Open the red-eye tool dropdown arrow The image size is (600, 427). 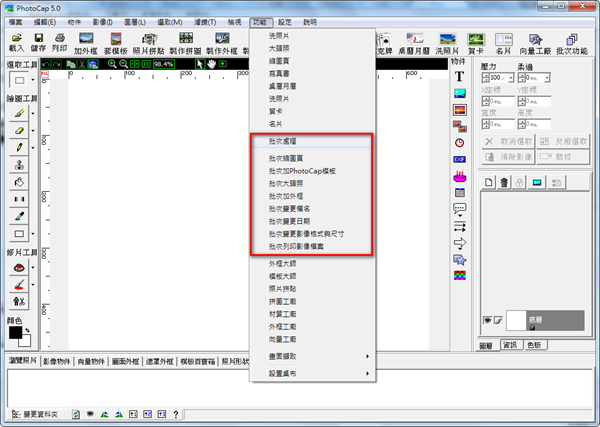point(33,267)
